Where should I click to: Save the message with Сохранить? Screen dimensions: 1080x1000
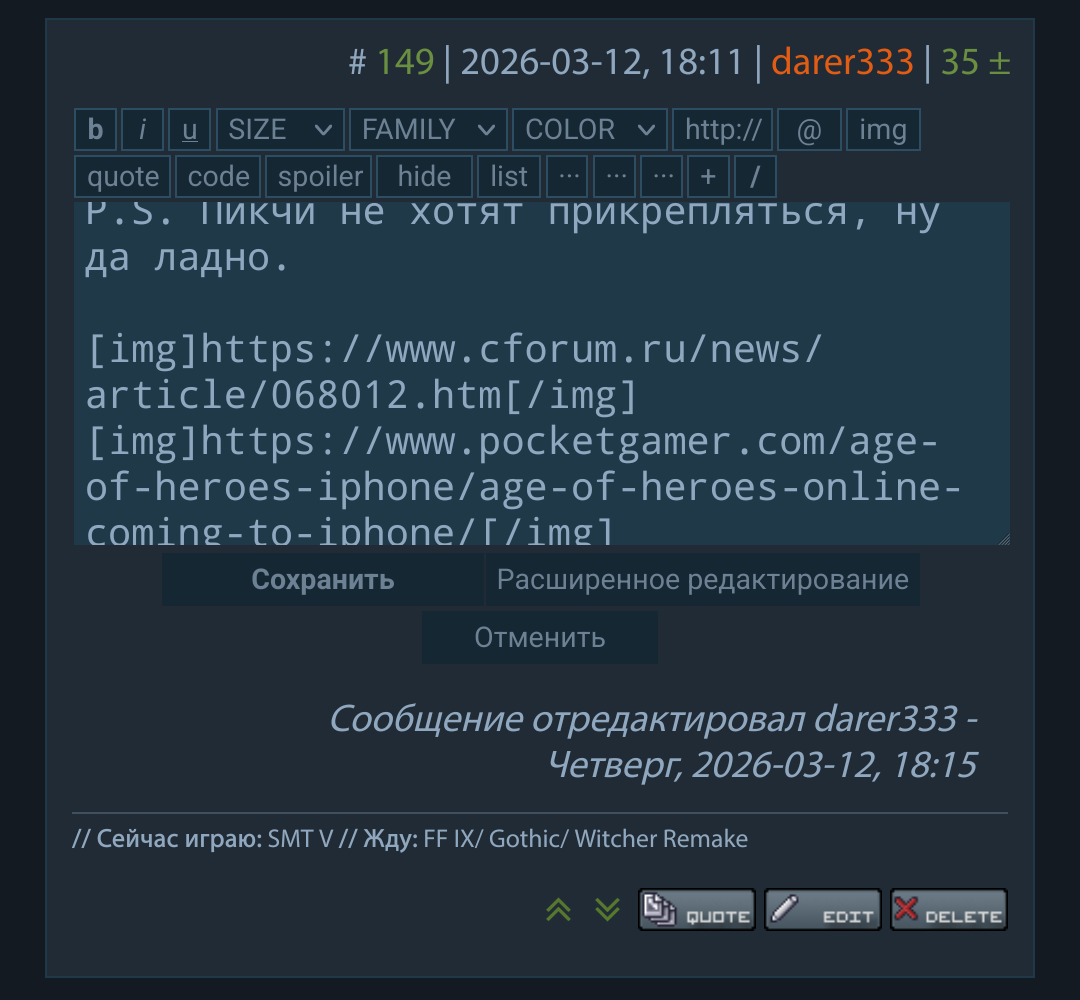click(322, 579)
